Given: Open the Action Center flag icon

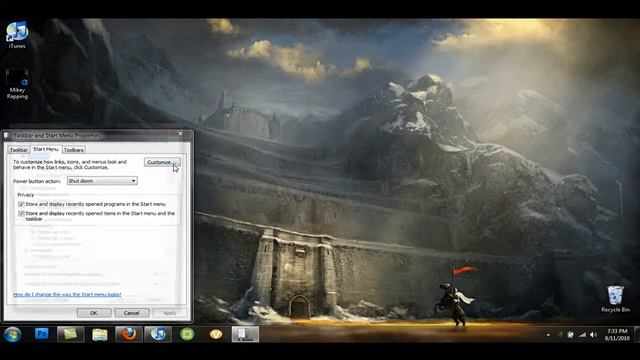Looking at the screenshot, I should 571,335.
